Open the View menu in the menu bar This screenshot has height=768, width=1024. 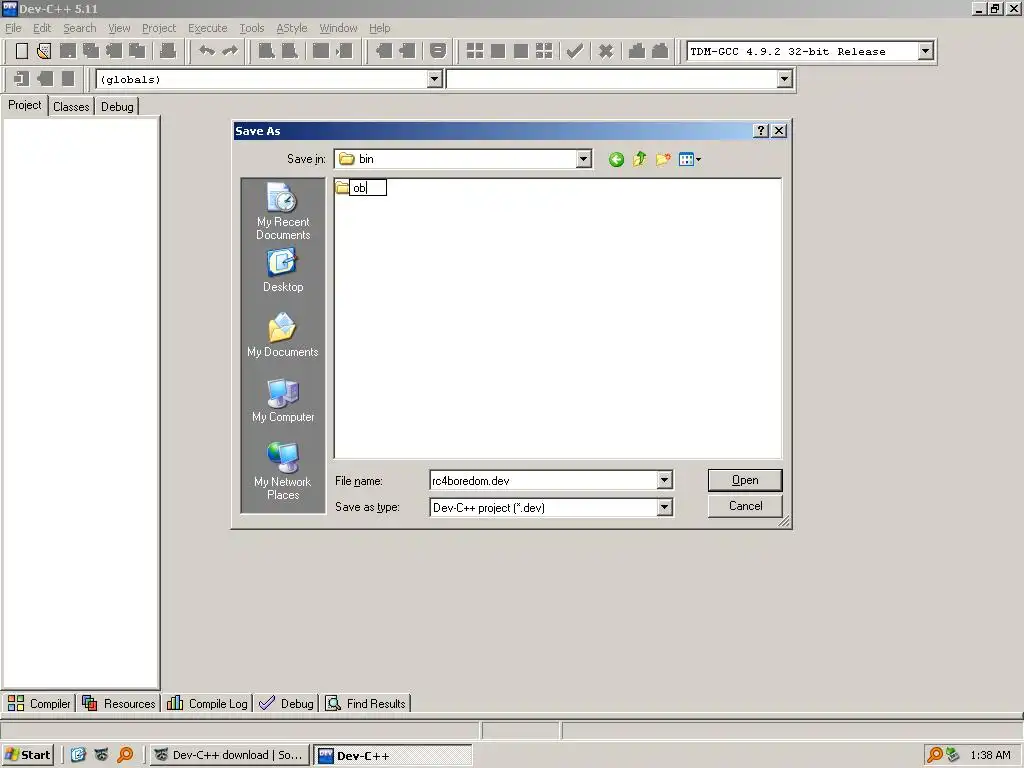point(119,28)
